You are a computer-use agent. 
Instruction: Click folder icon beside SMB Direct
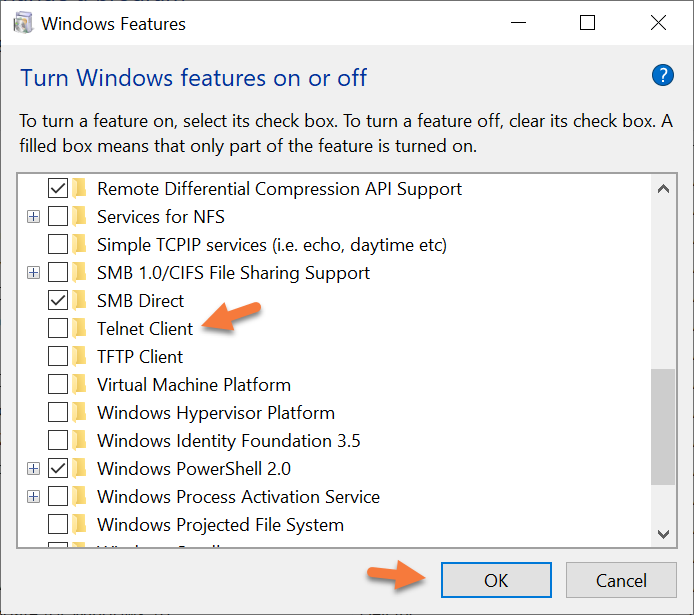pos(81,300)
